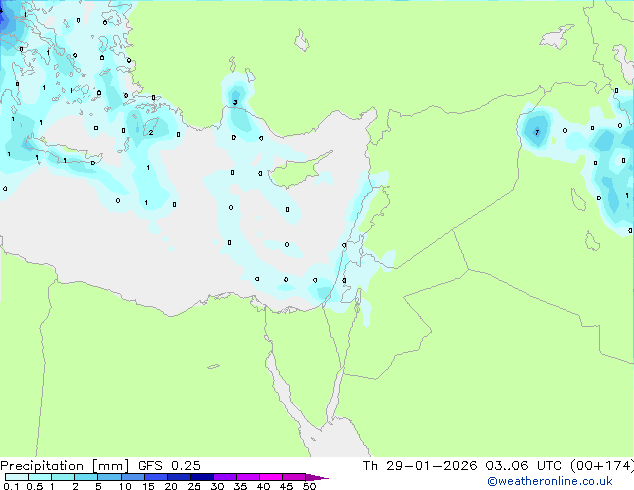Select the 2–5 mm legend color swatch
Viewport: 634px width, 490px height.
coord(86,477)
